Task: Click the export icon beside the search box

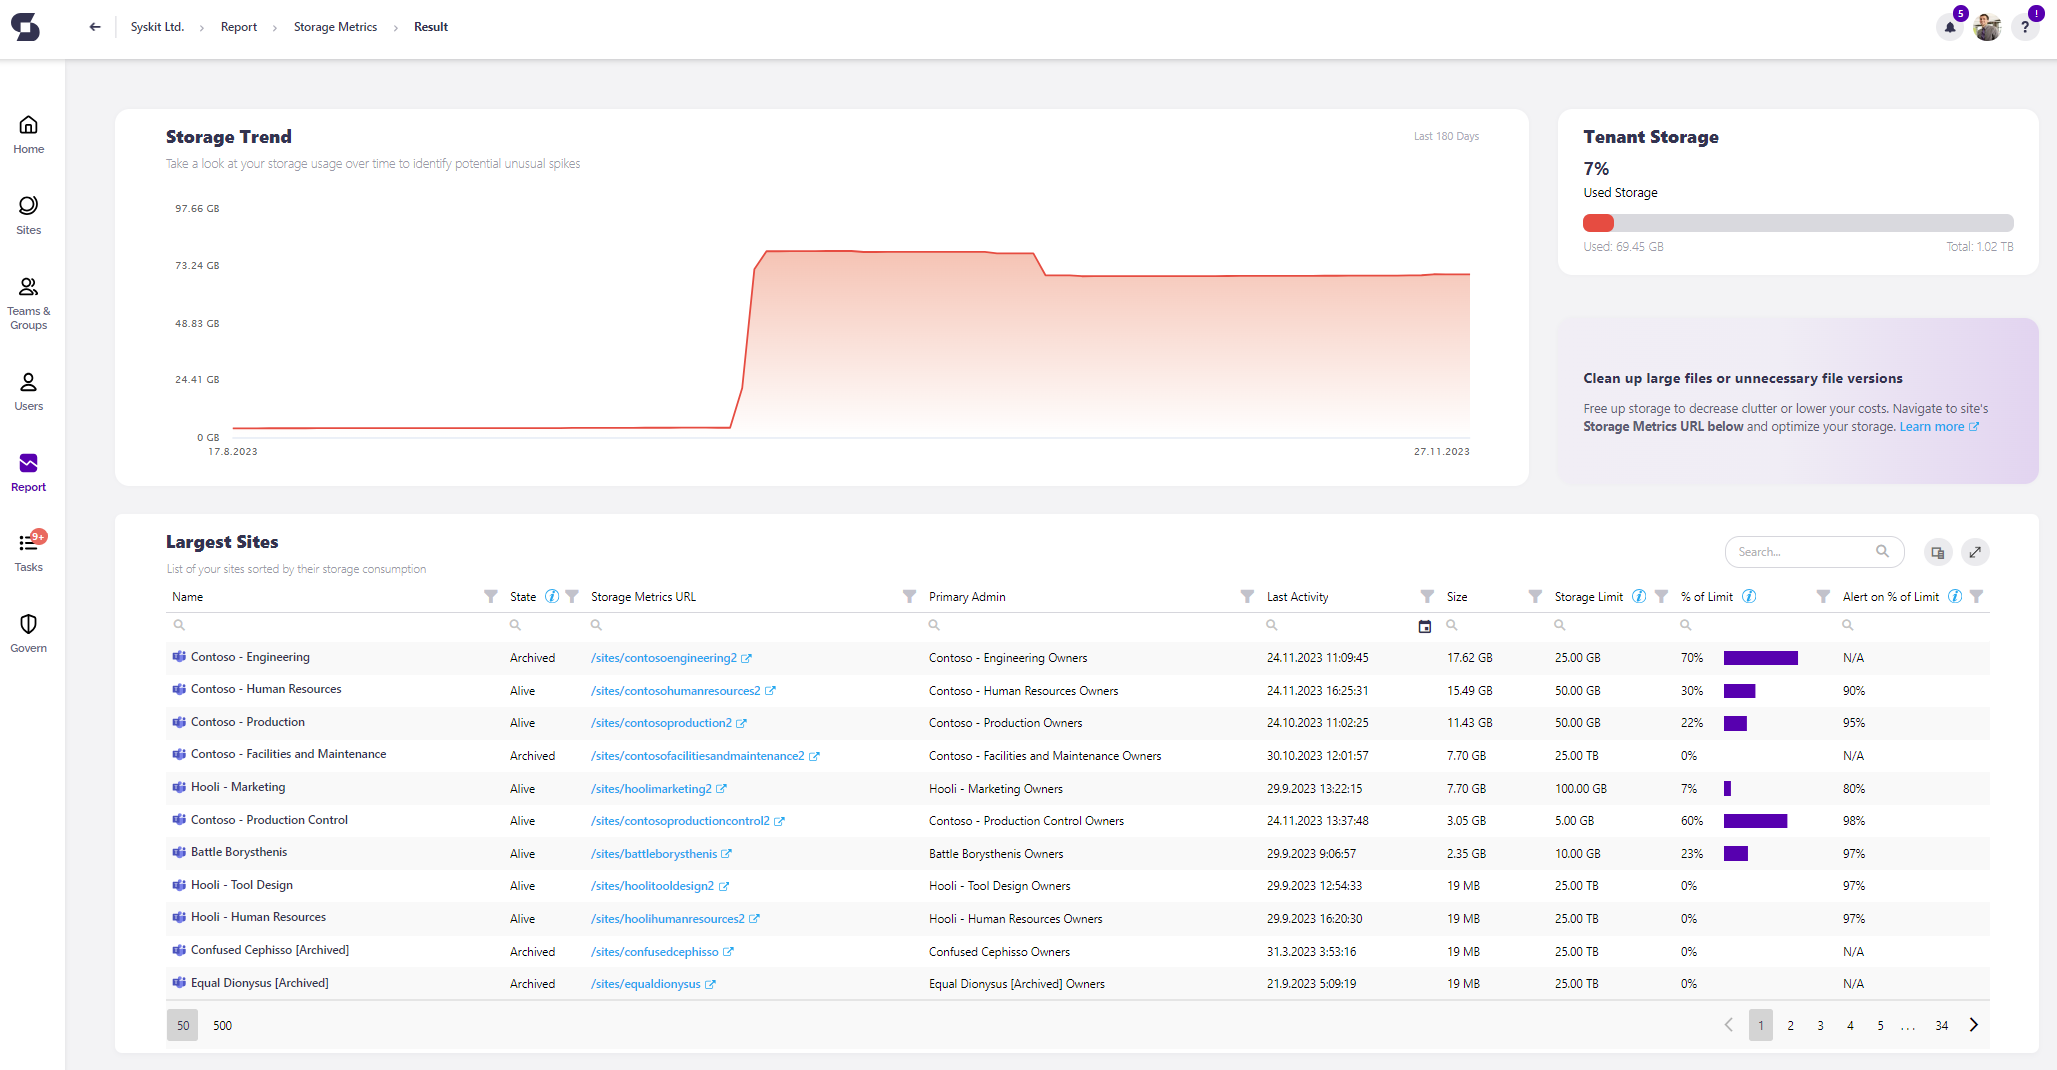Action: (x=1938, y=552)
